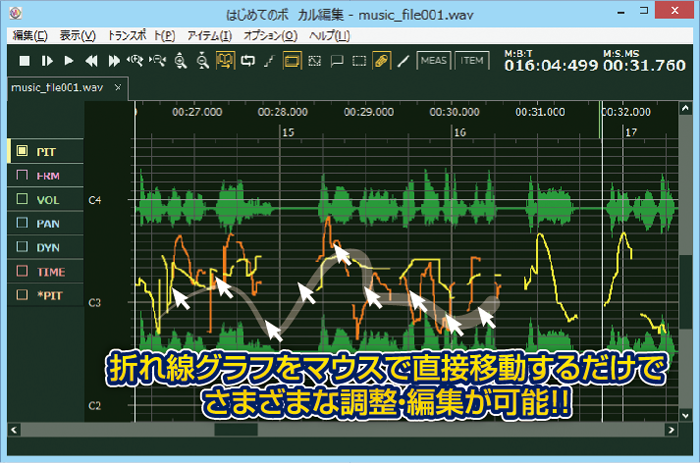Screen dimensions: 700x463
Task: Click the zoom-in magnifier icon
Action: (180, 61)
